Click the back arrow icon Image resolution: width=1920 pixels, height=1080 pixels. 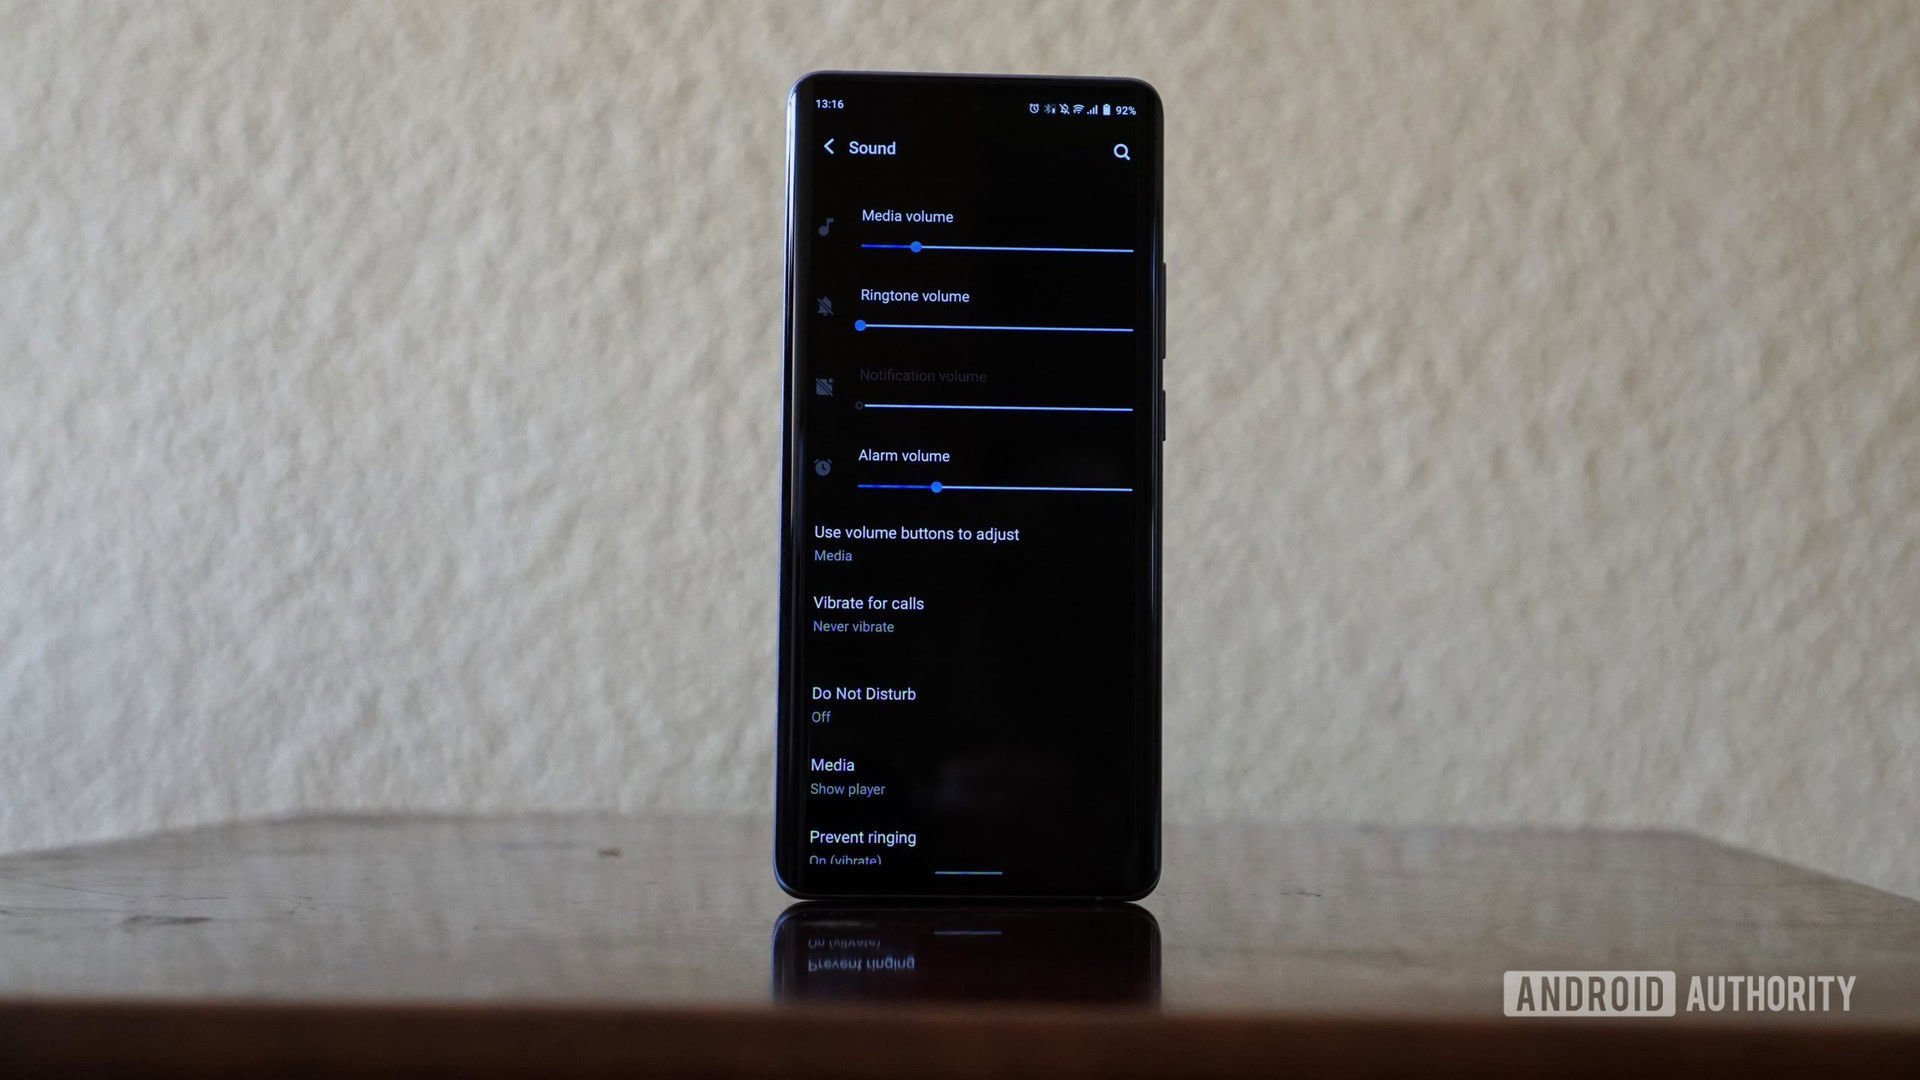pyautogui.click(x=827, y=146)
